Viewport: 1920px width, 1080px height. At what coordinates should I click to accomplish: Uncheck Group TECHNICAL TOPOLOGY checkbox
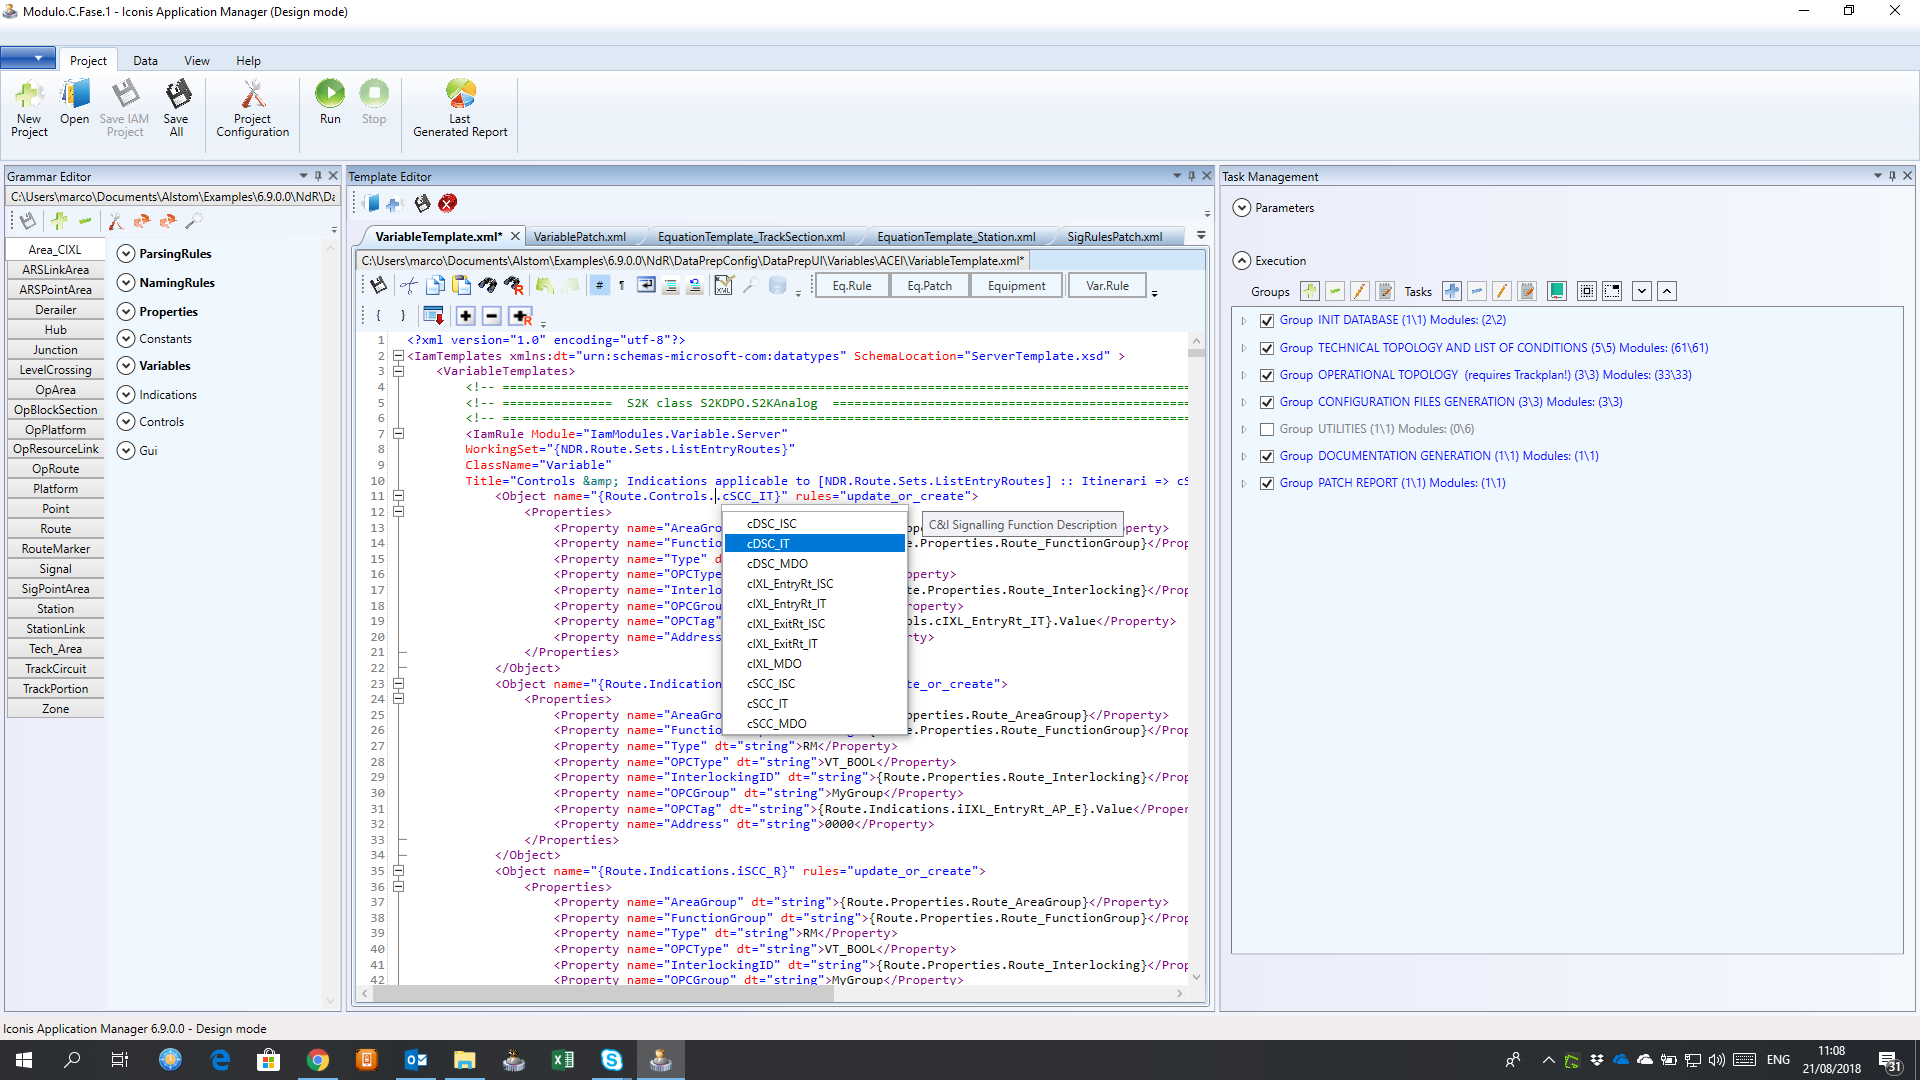point(1267,348)
